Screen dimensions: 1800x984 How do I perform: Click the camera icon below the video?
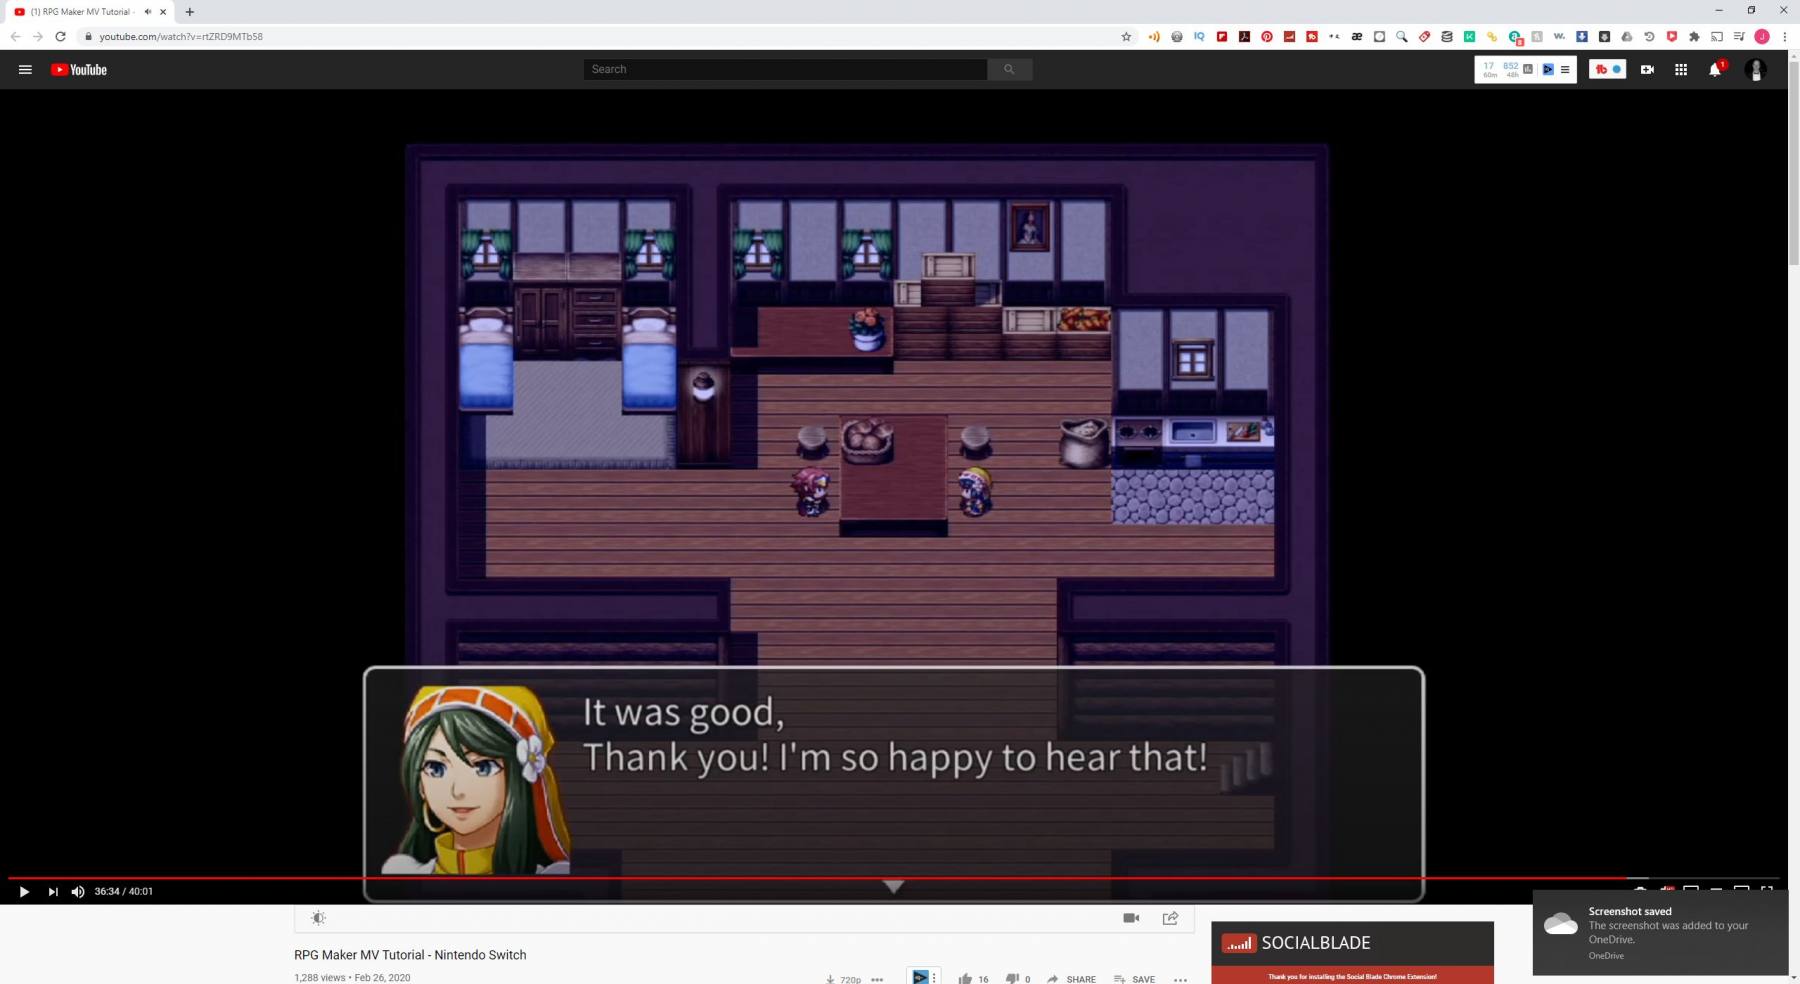tap(1131, 918)
